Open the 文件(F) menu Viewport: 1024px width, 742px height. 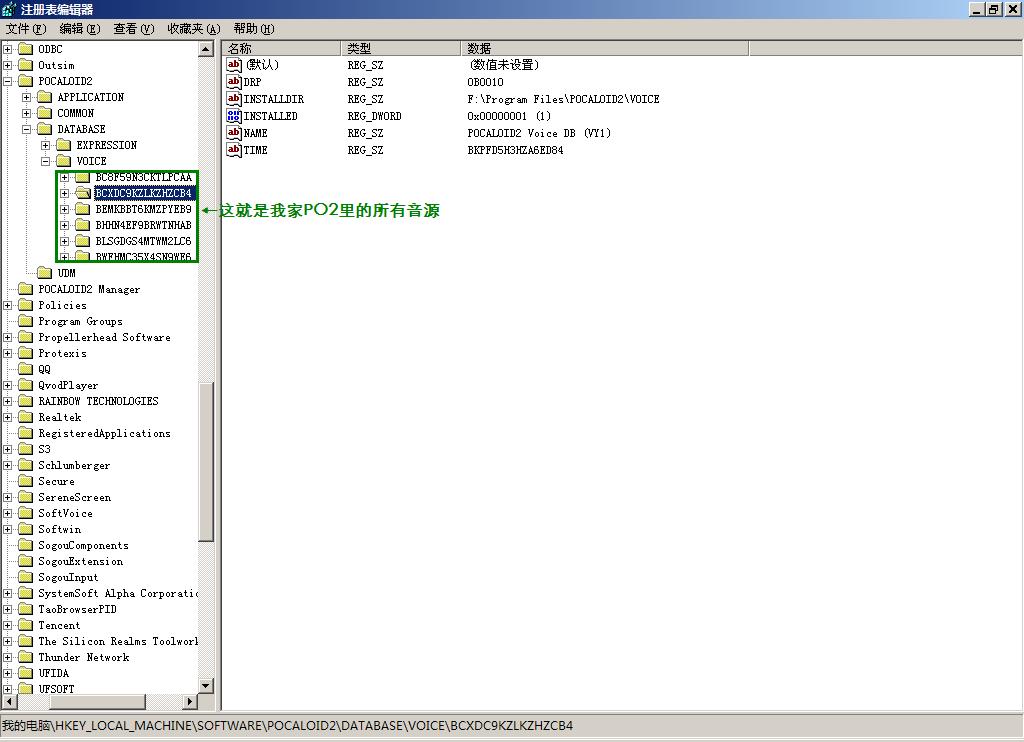click(26, 29)
